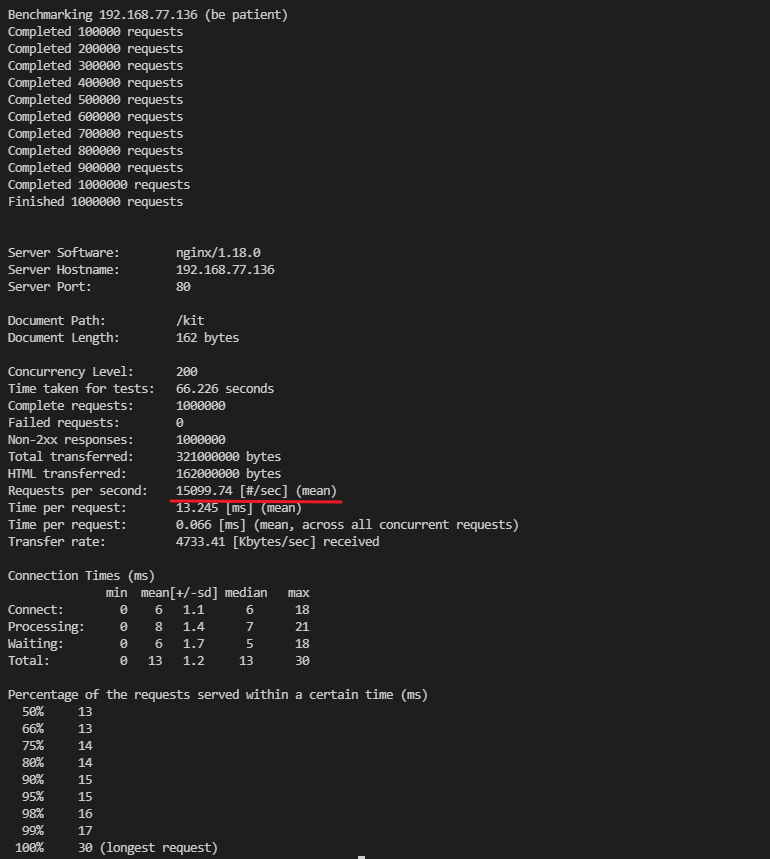Click the Finished 1000000 requests line

click(x=95, y=202)
